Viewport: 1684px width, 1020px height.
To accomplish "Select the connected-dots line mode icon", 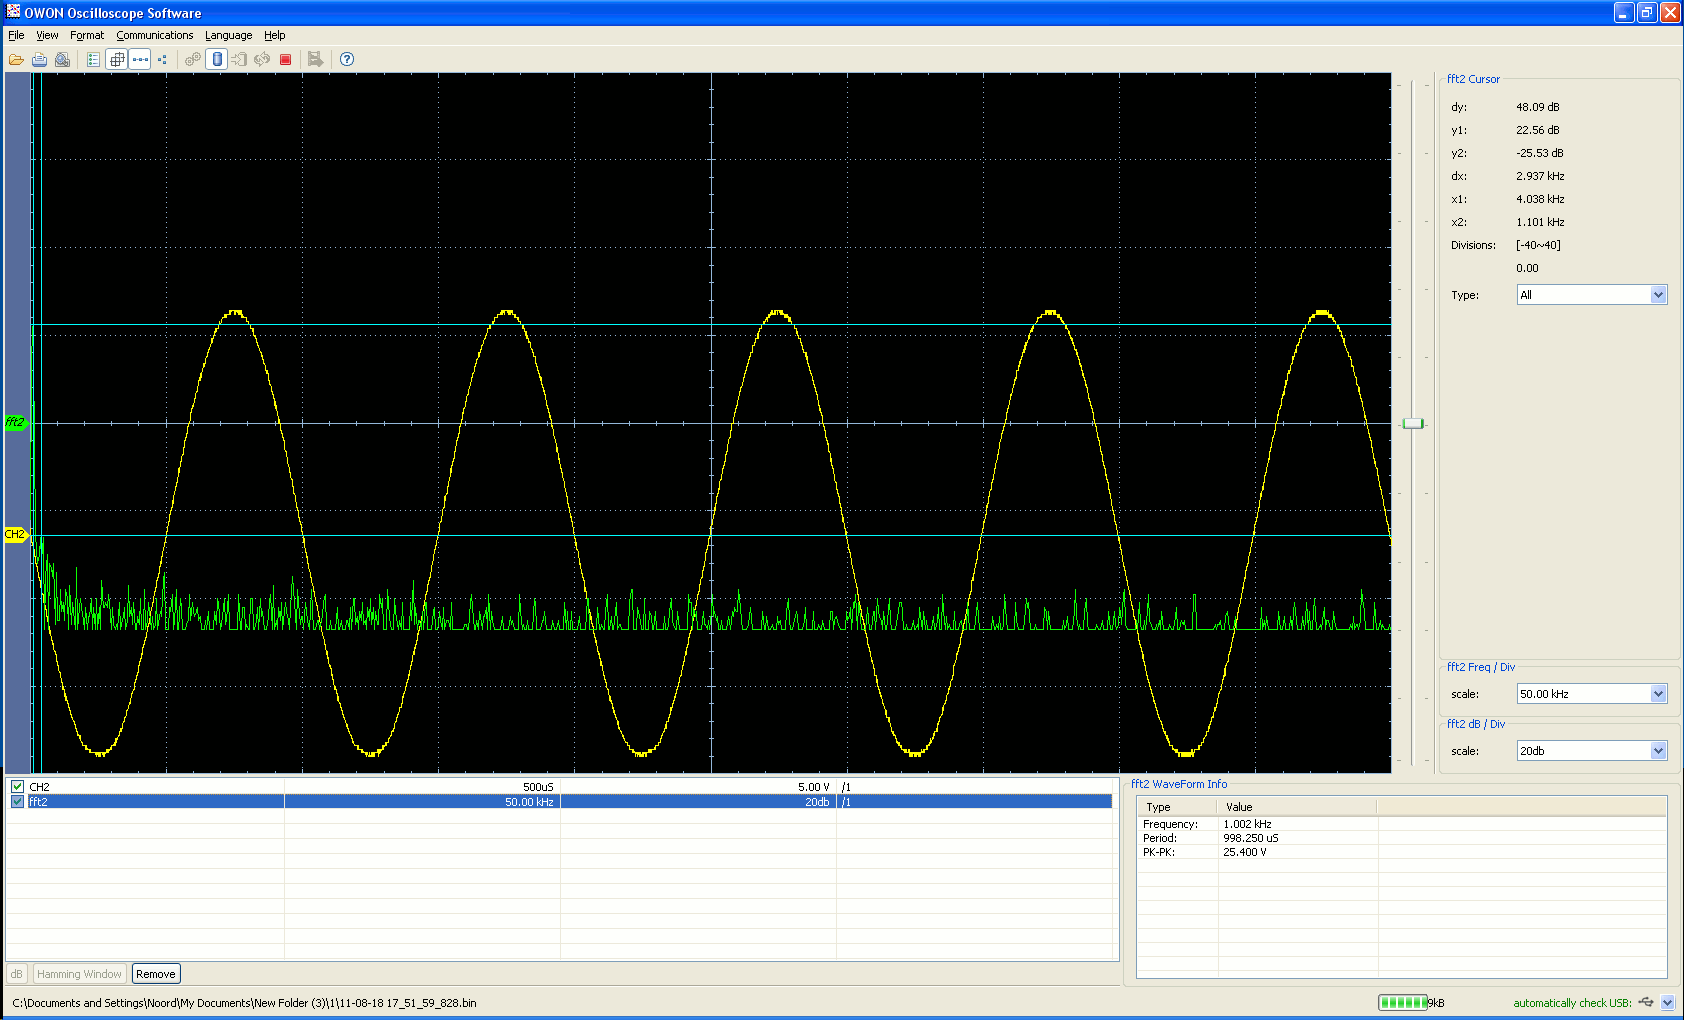I will coord(140,60).
